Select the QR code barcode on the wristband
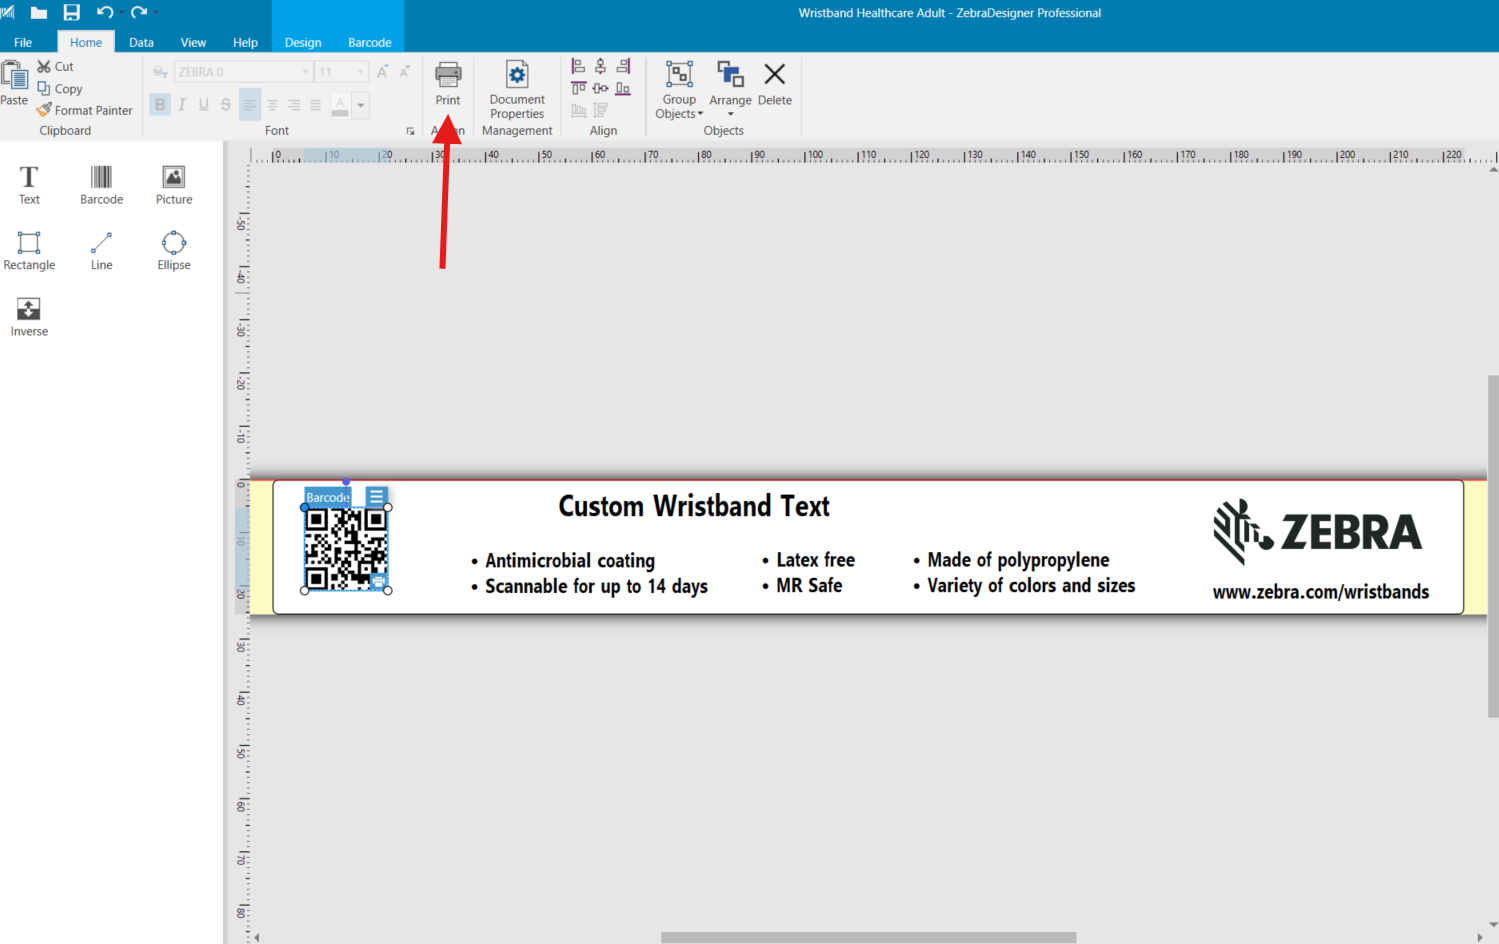Screen dimensions: 1499x944 pyautogui.click(x=346, y=549)
